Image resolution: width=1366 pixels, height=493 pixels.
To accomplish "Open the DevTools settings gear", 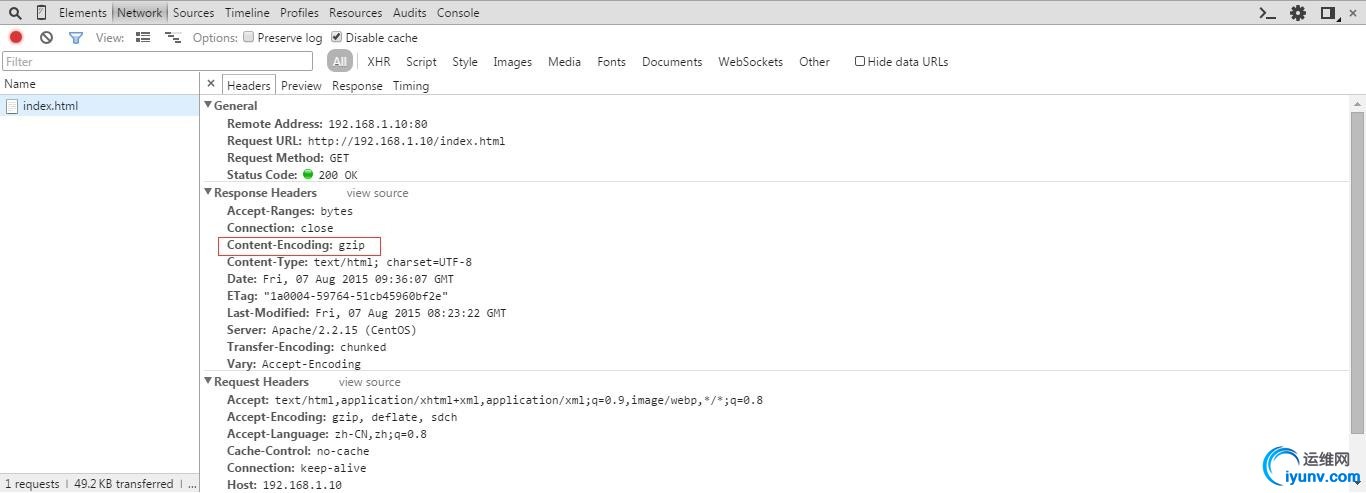I will click(1298, 13).
